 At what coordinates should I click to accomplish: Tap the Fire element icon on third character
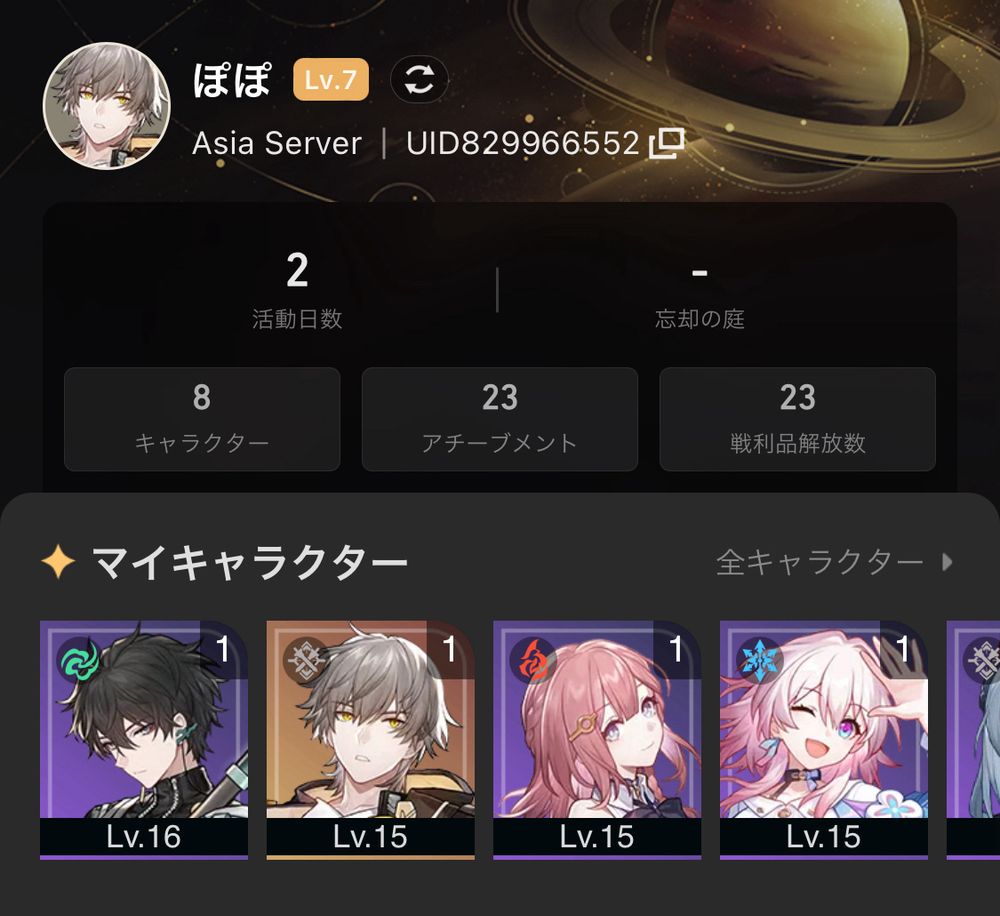pos(534,660)
